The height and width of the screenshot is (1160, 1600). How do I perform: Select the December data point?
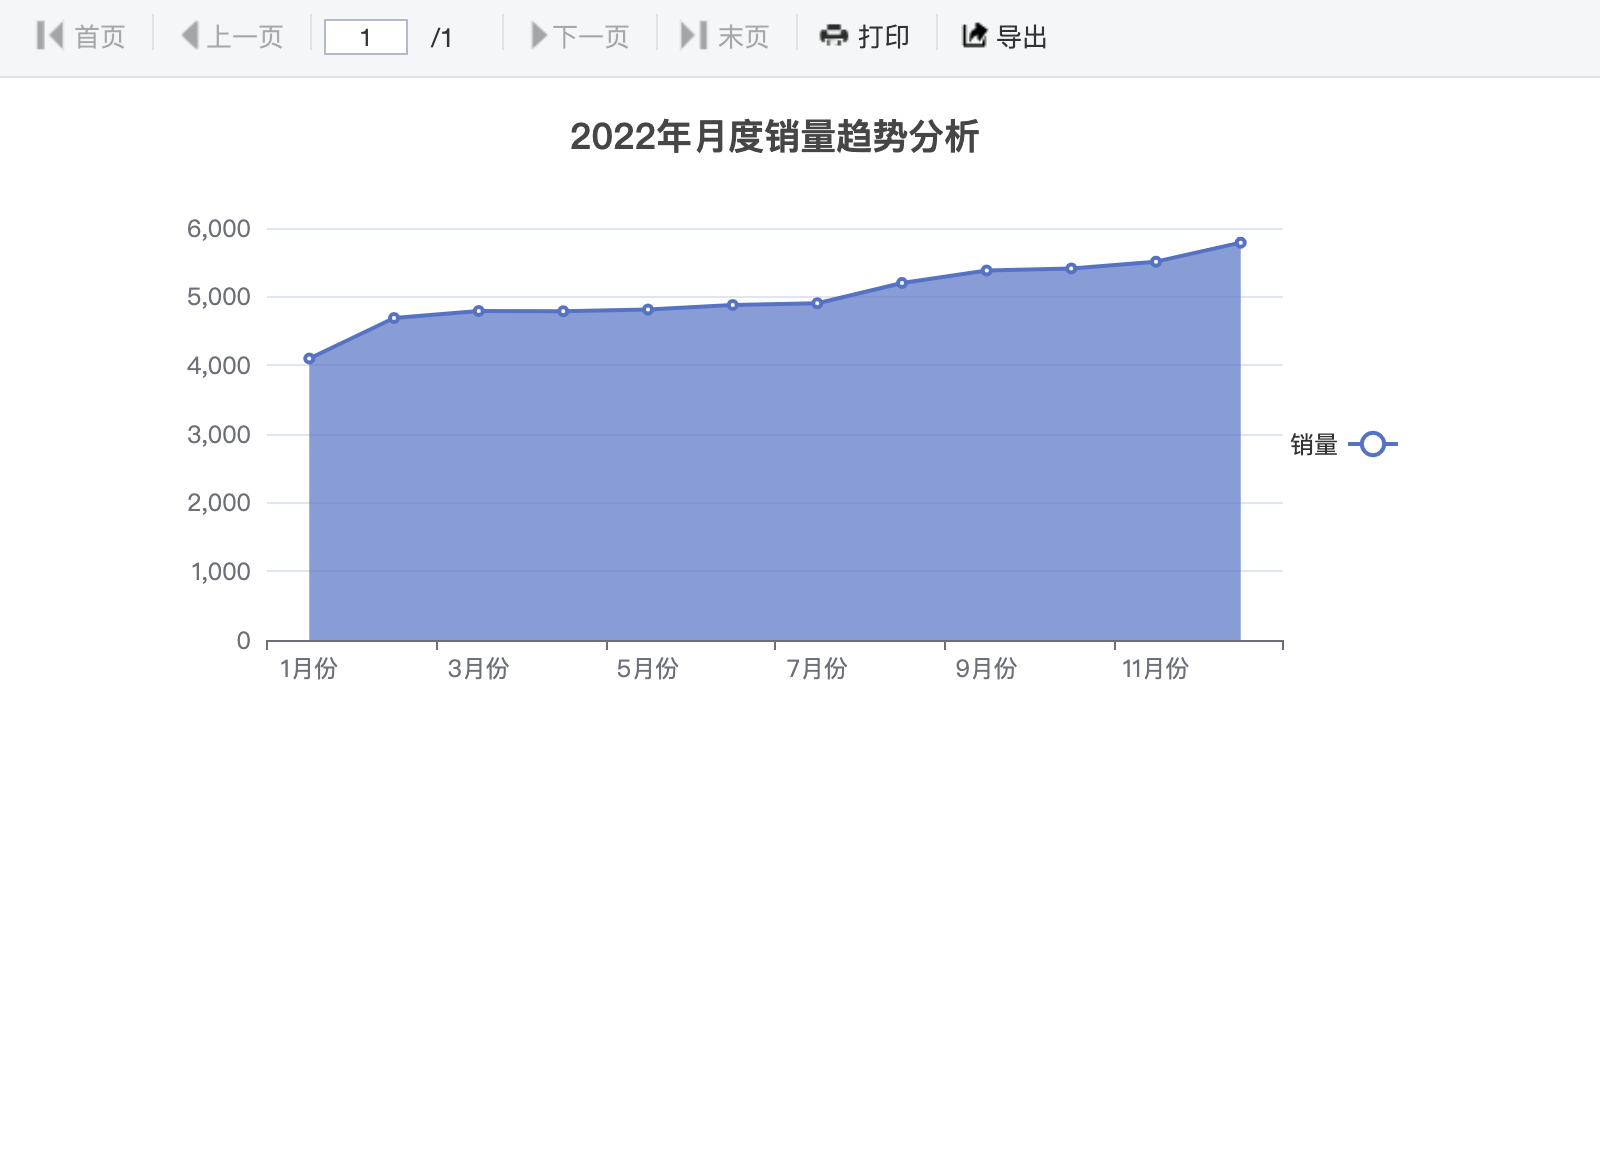pos(1241,243)
